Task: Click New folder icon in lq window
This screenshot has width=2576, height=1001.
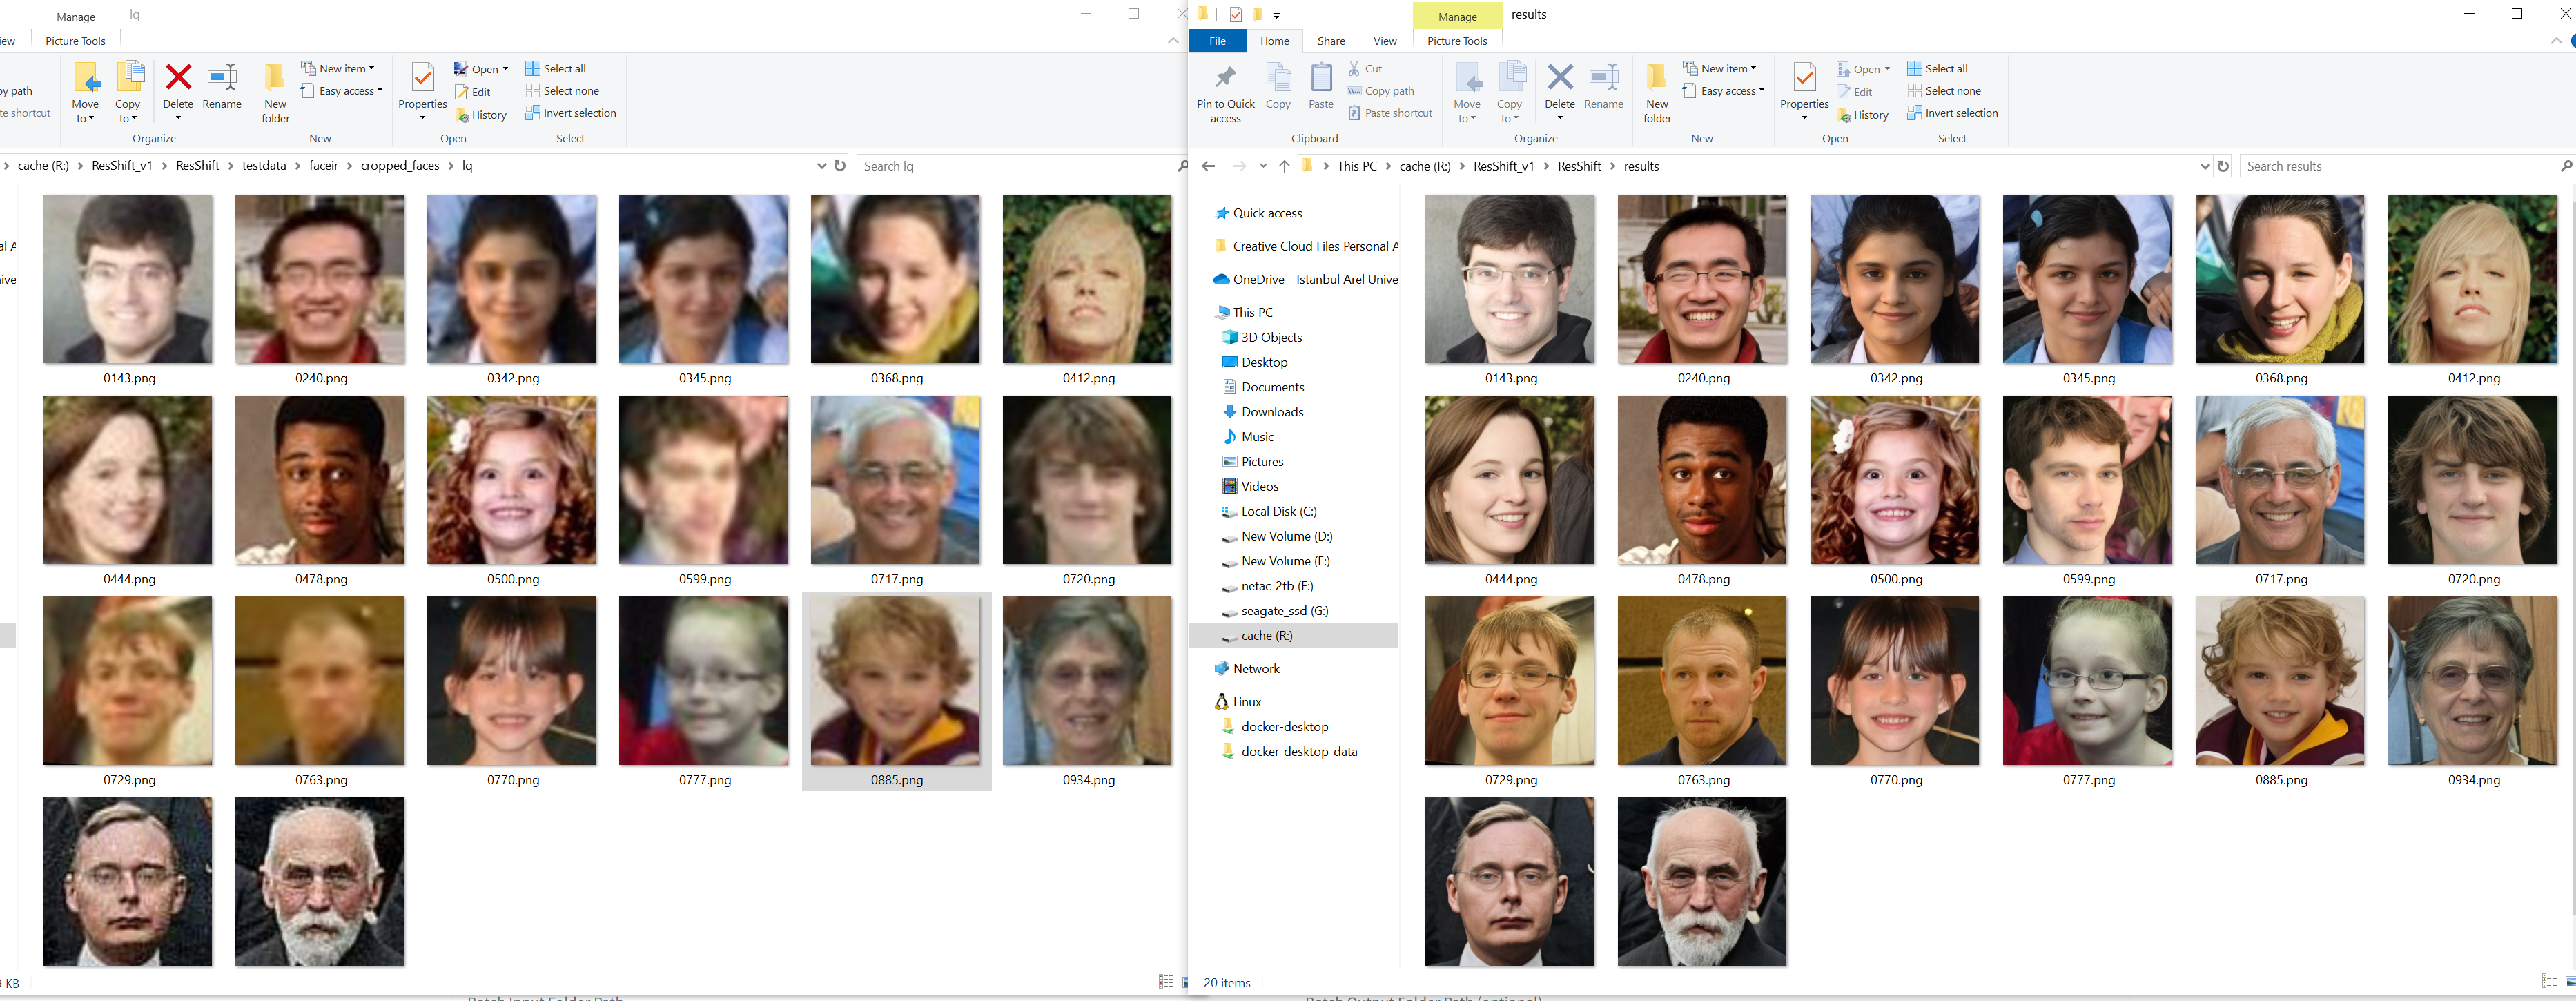Action: click(x=275, y=79)
